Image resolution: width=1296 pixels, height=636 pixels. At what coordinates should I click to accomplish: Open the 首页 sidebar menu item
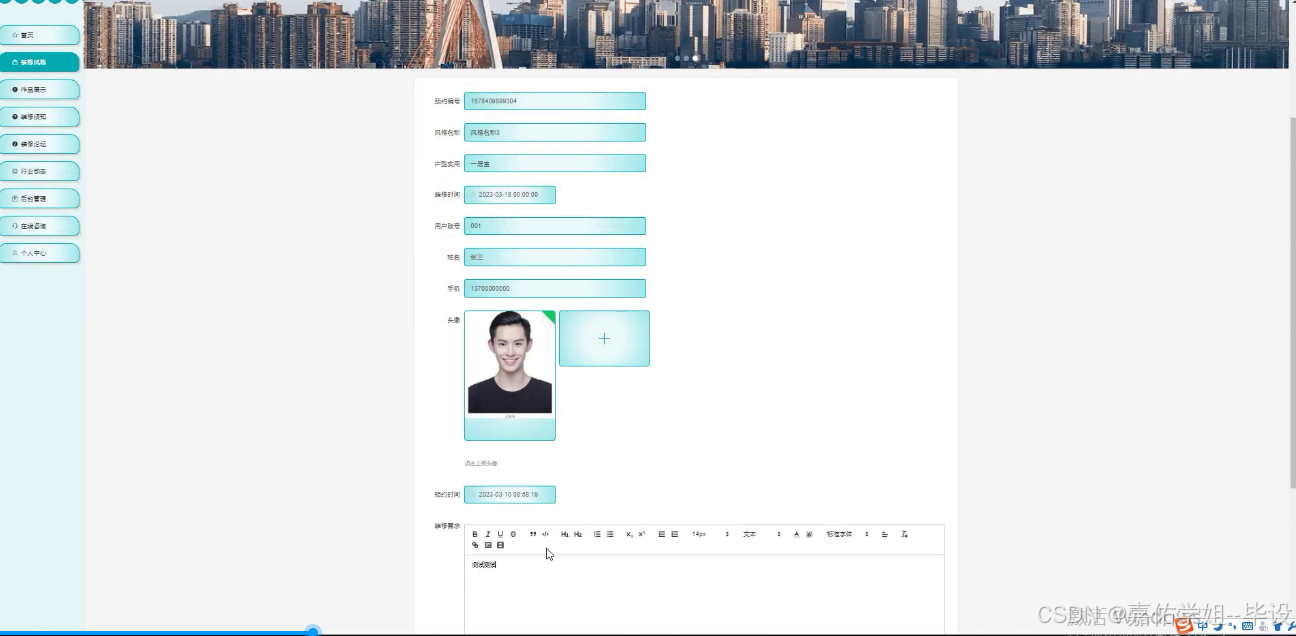[x=40, y=35]
